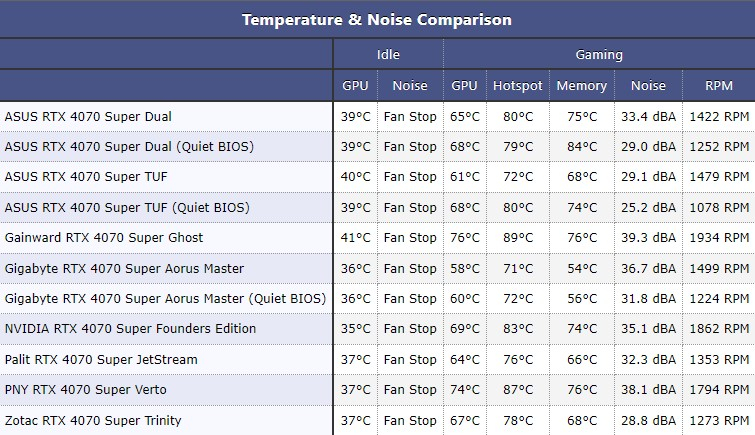The height and width of the screenshot is (435, 755).
Task: Click the RPM column header
Action: (x=718, y=86)
